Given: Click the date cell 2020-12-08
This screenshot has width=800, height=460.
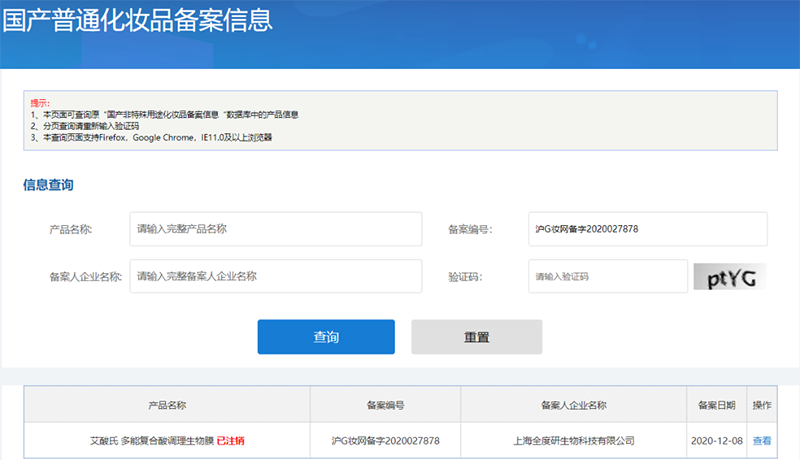Looking at the screenshot, I should [716, 441].
